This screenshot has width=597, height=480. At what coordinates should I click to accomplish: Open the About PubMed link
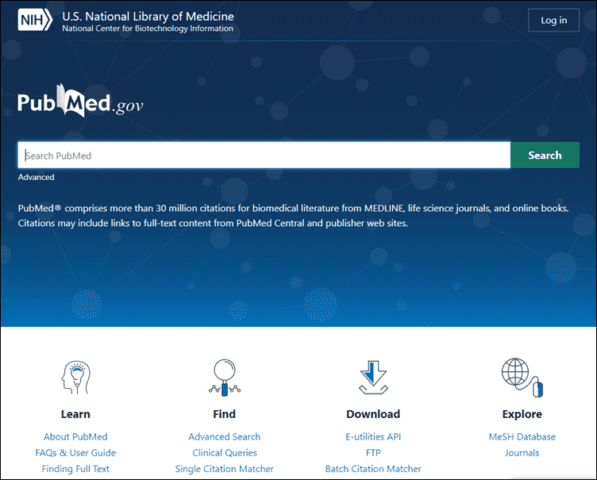point(75,437)
